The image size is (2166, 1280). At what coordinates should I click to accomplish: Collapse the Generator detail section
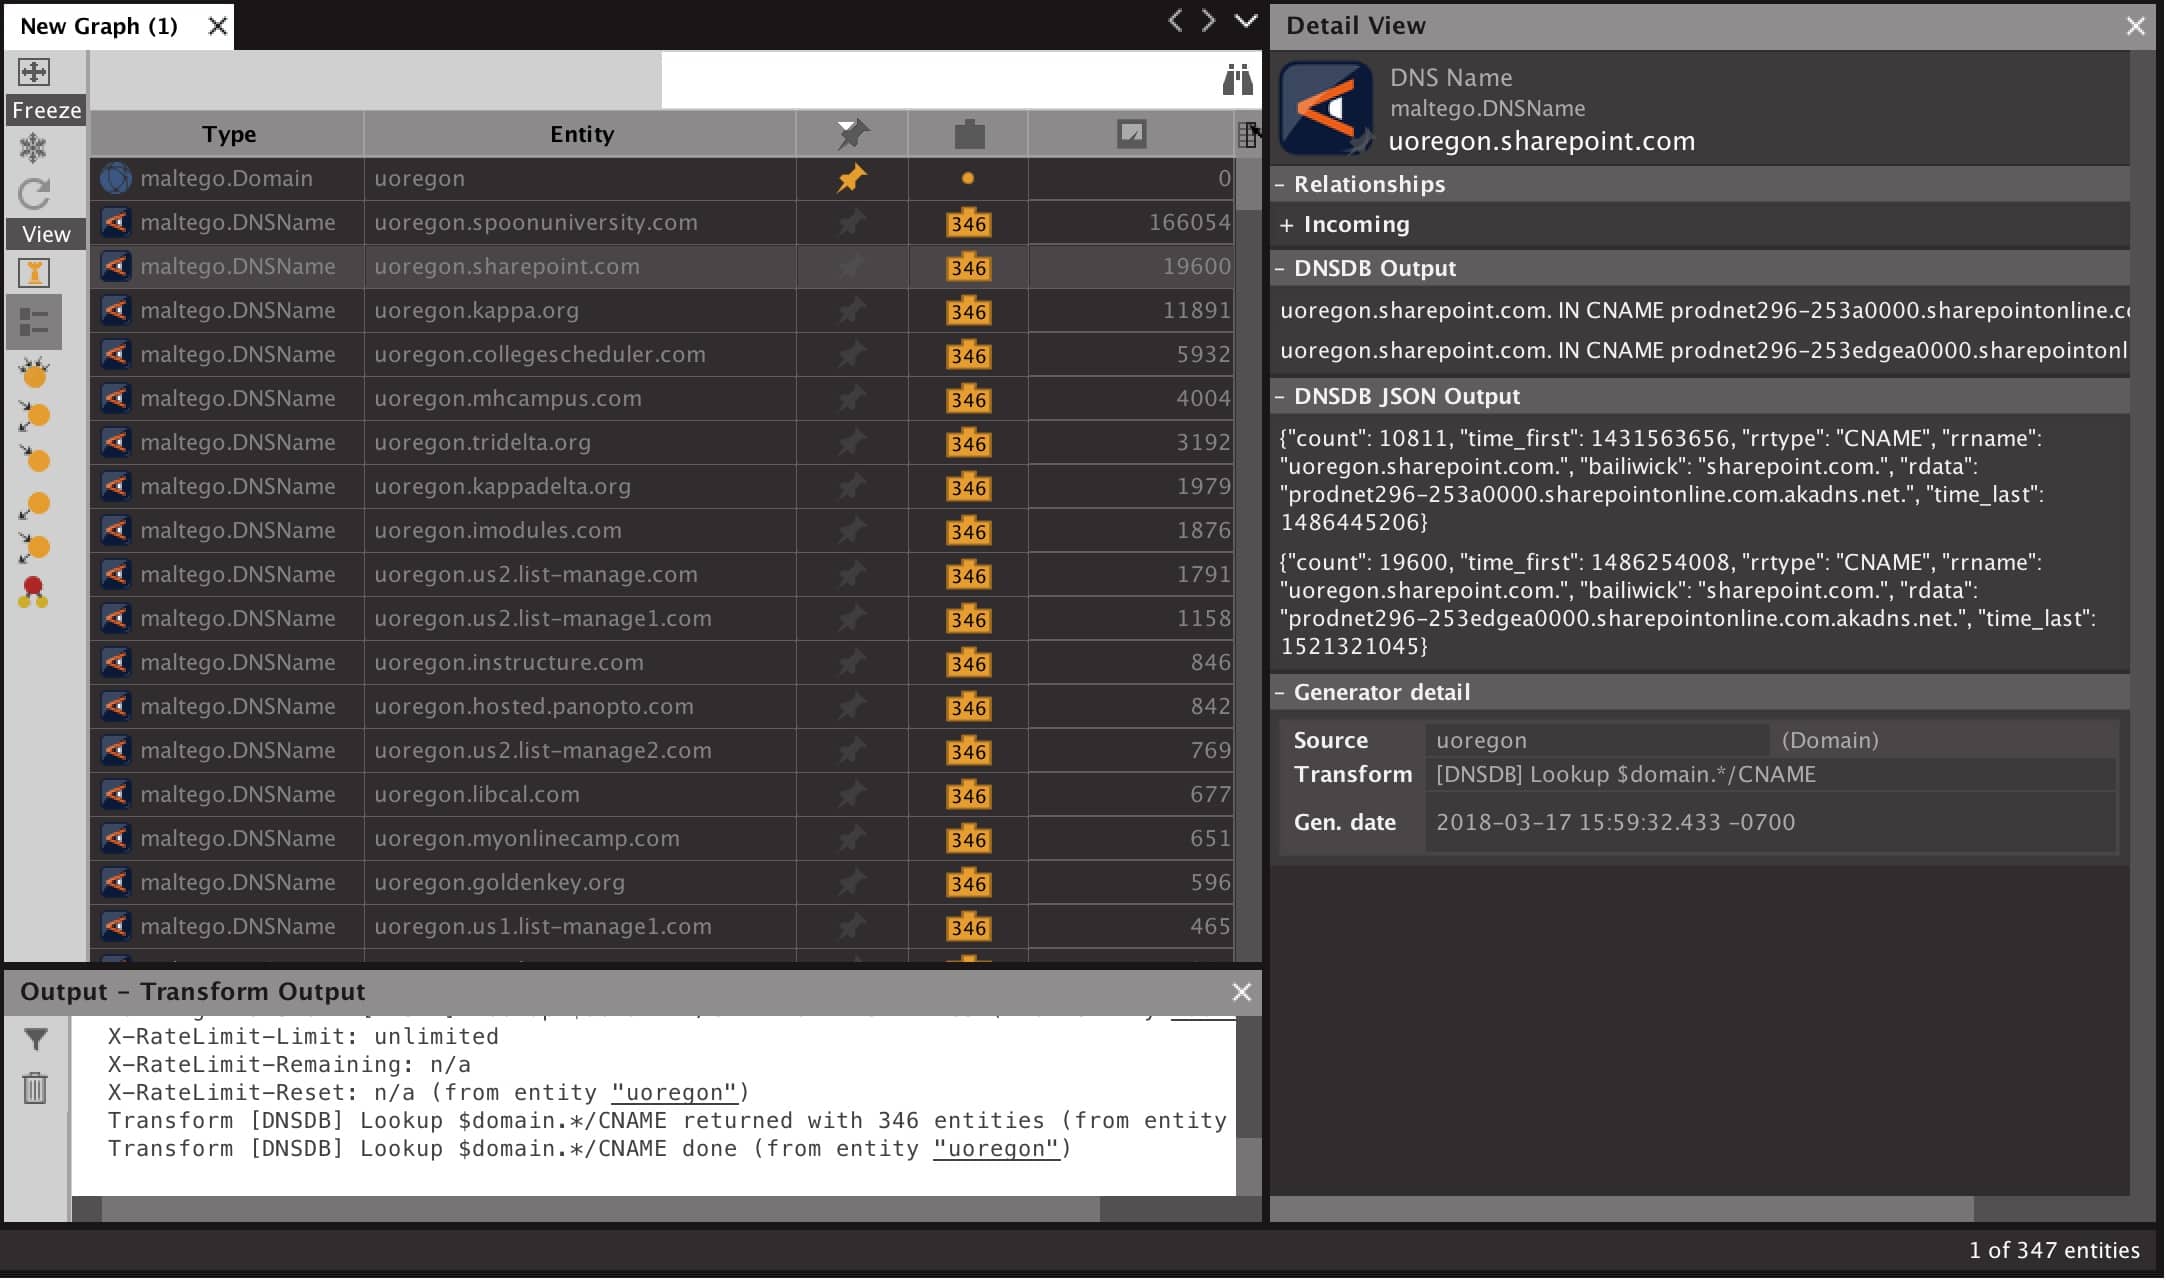tap(1280, 692)
